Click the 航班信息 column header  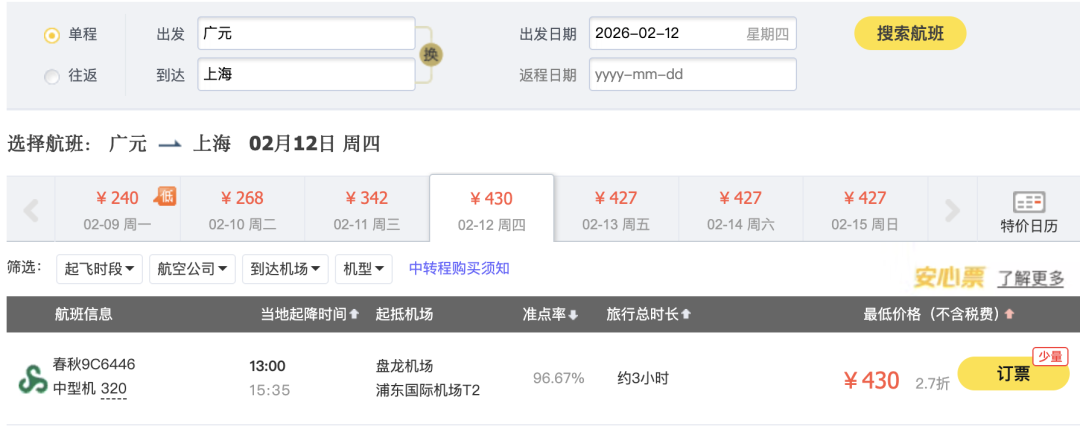click(84, 314)
